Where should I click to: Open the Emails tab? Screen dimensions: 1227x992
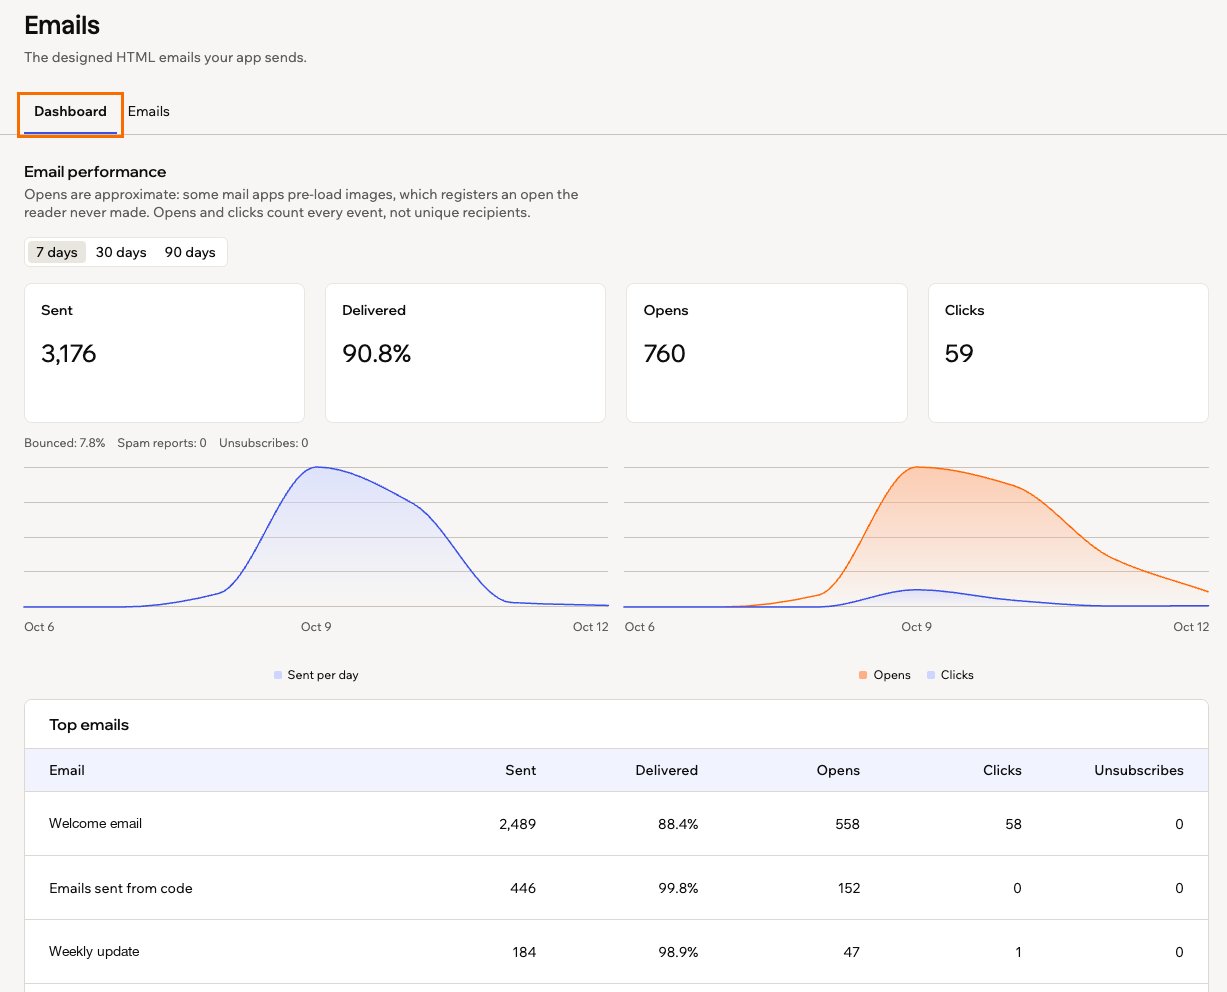click(149, 112)
